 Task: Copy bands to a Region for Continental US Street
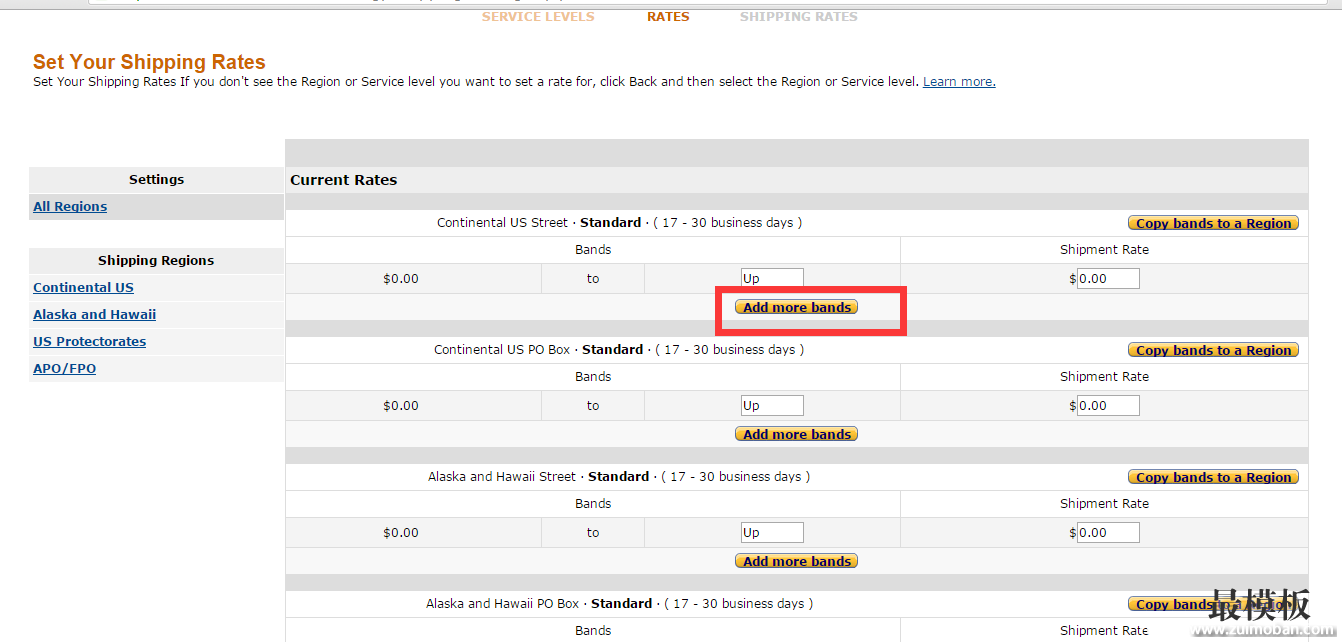tap(1213, 223)
